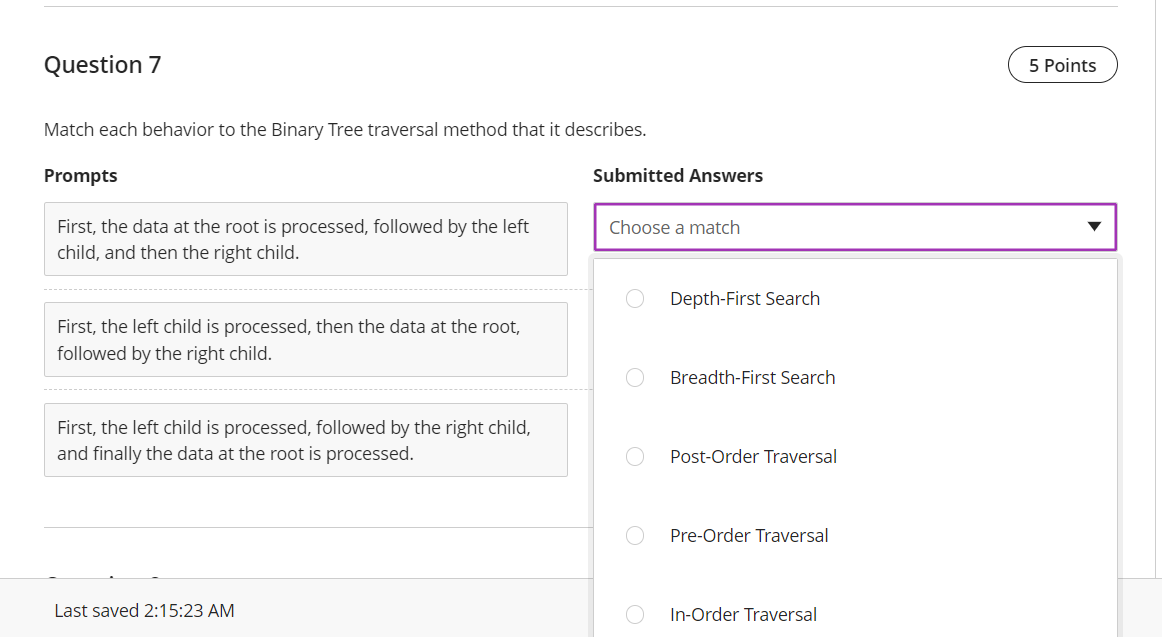The height and width of the screenshot is (637, 1162).
Task: Select the Depth-First Search radio button
Action: (x=635, y=298)
